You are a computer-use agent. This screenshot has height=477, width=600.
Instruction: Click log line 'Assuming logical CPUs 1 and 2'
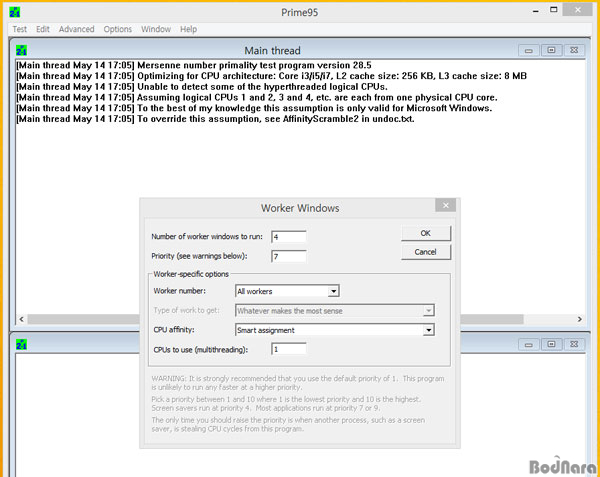[257, 97]
